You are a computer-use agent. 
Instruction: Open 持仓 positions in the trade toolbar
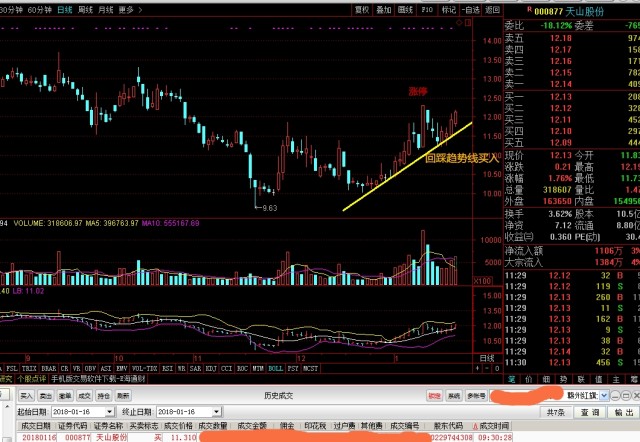(104, 395)
